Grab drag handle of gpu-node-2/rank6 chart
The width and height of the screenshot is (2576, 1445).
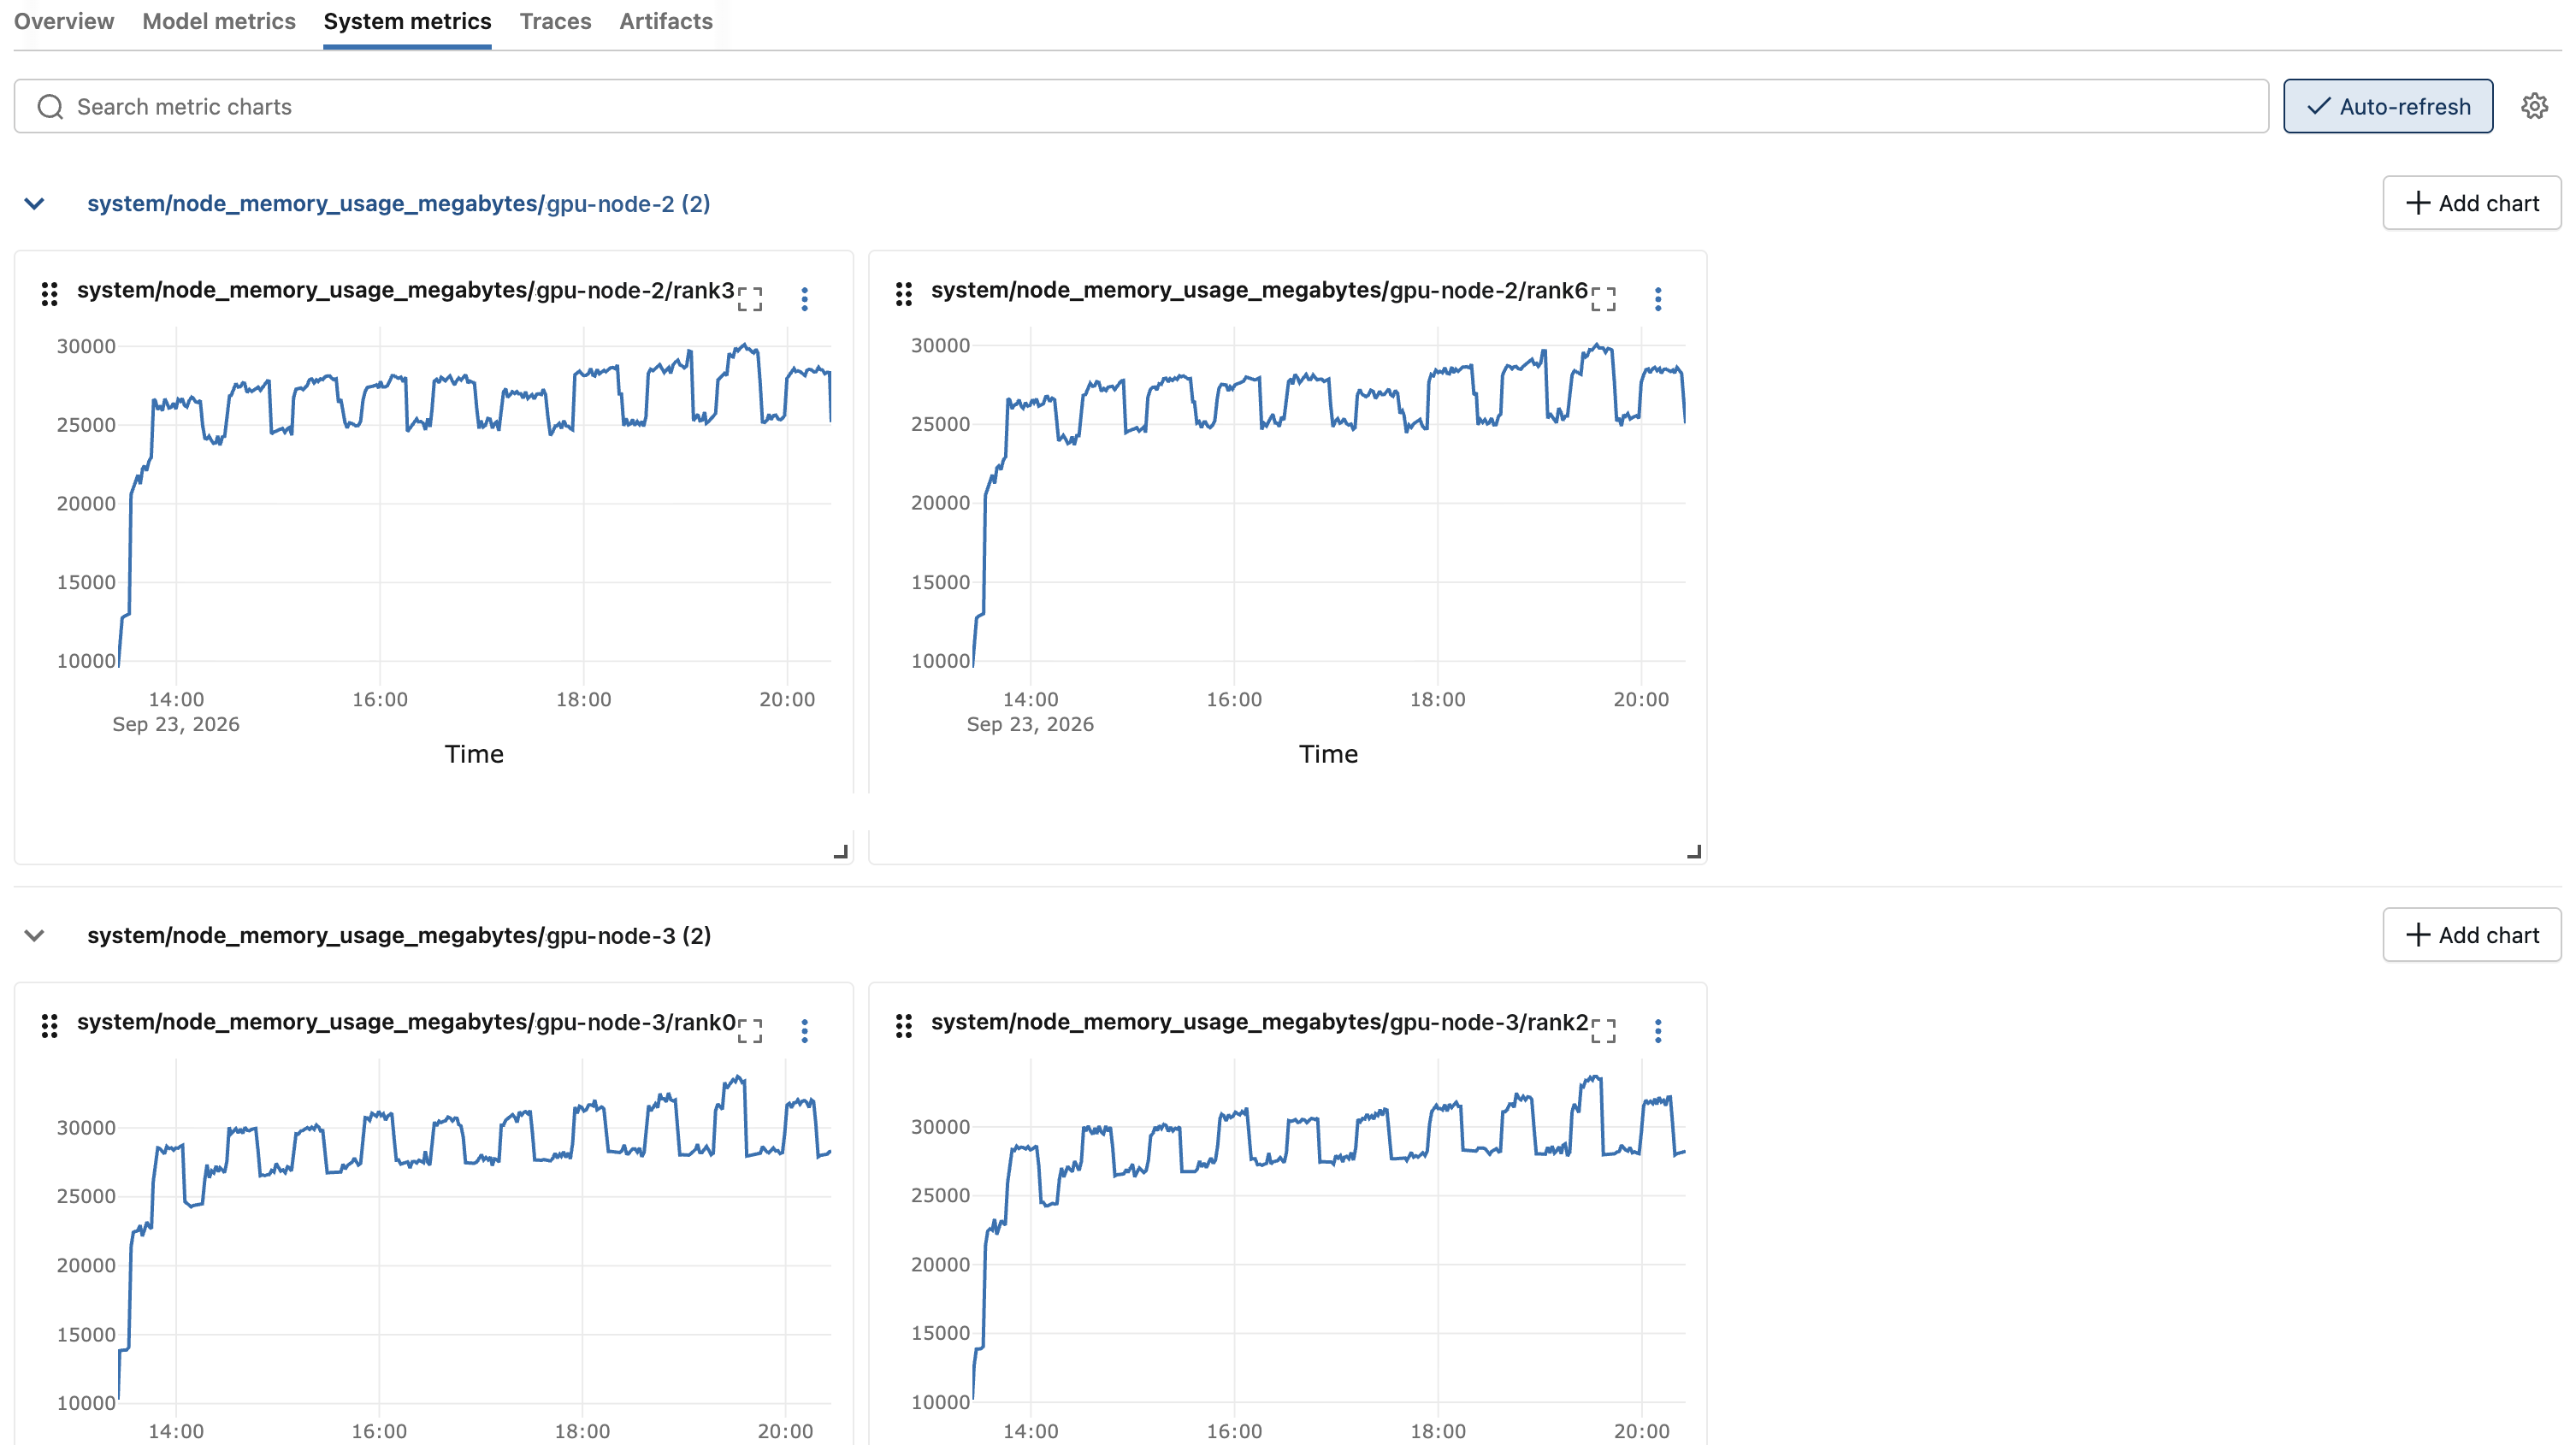[x=904, y=294]
